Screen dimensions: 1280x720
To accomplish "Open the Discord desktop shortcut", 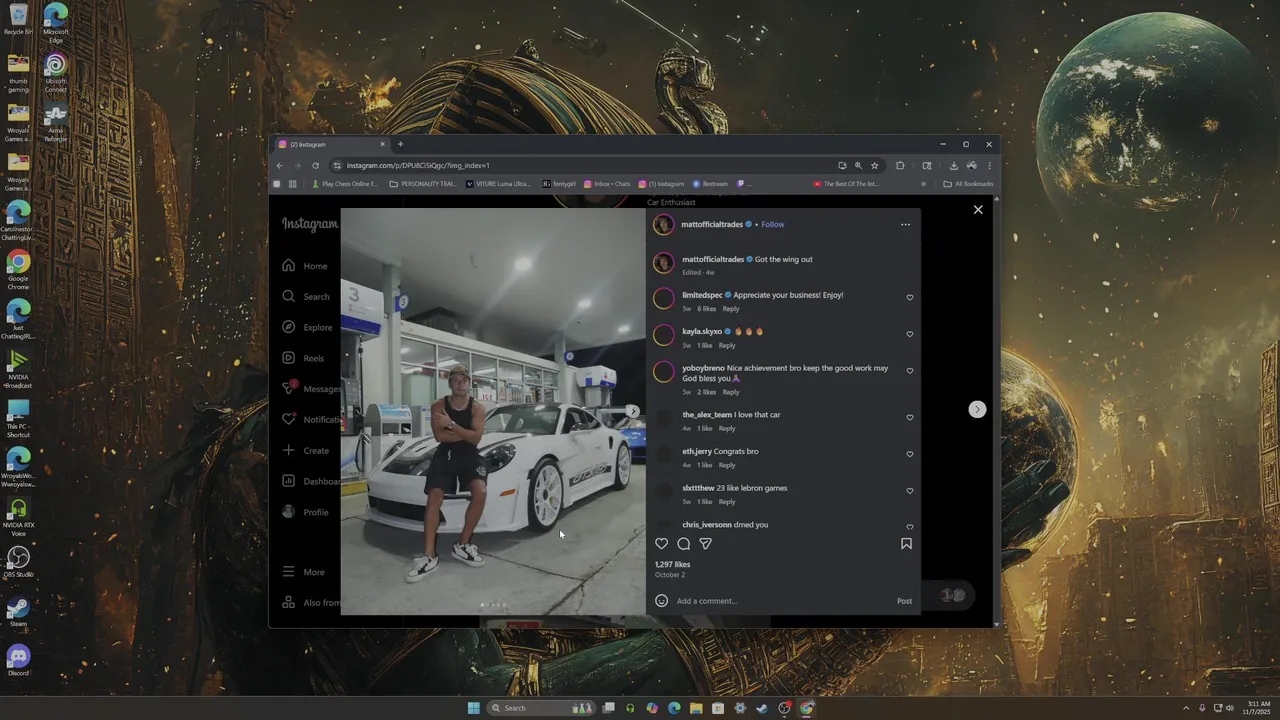I will tap(18, 660).
